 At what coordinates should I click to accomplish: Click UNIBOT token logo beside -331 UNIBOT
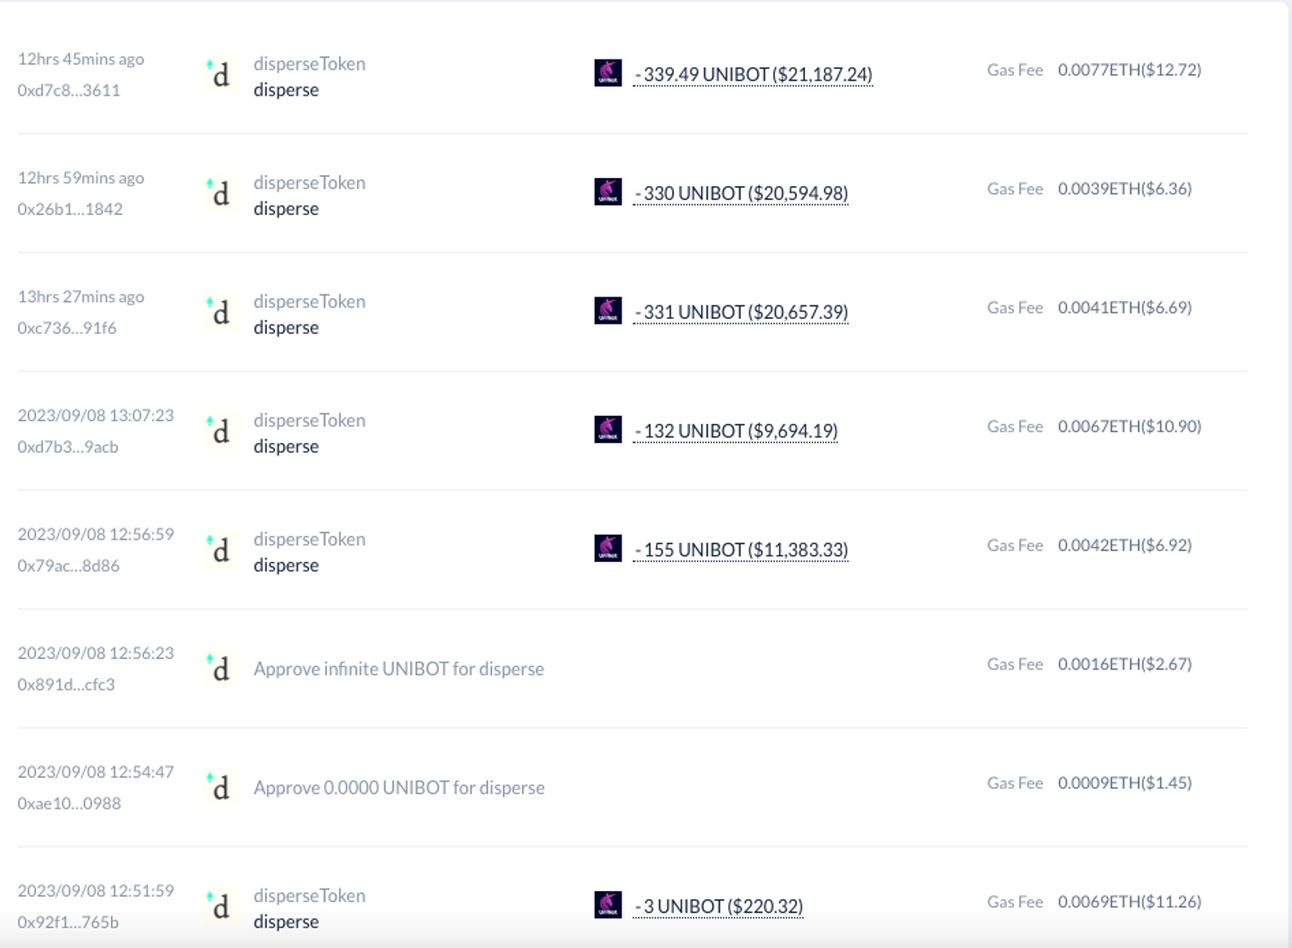tap(608, 311)
